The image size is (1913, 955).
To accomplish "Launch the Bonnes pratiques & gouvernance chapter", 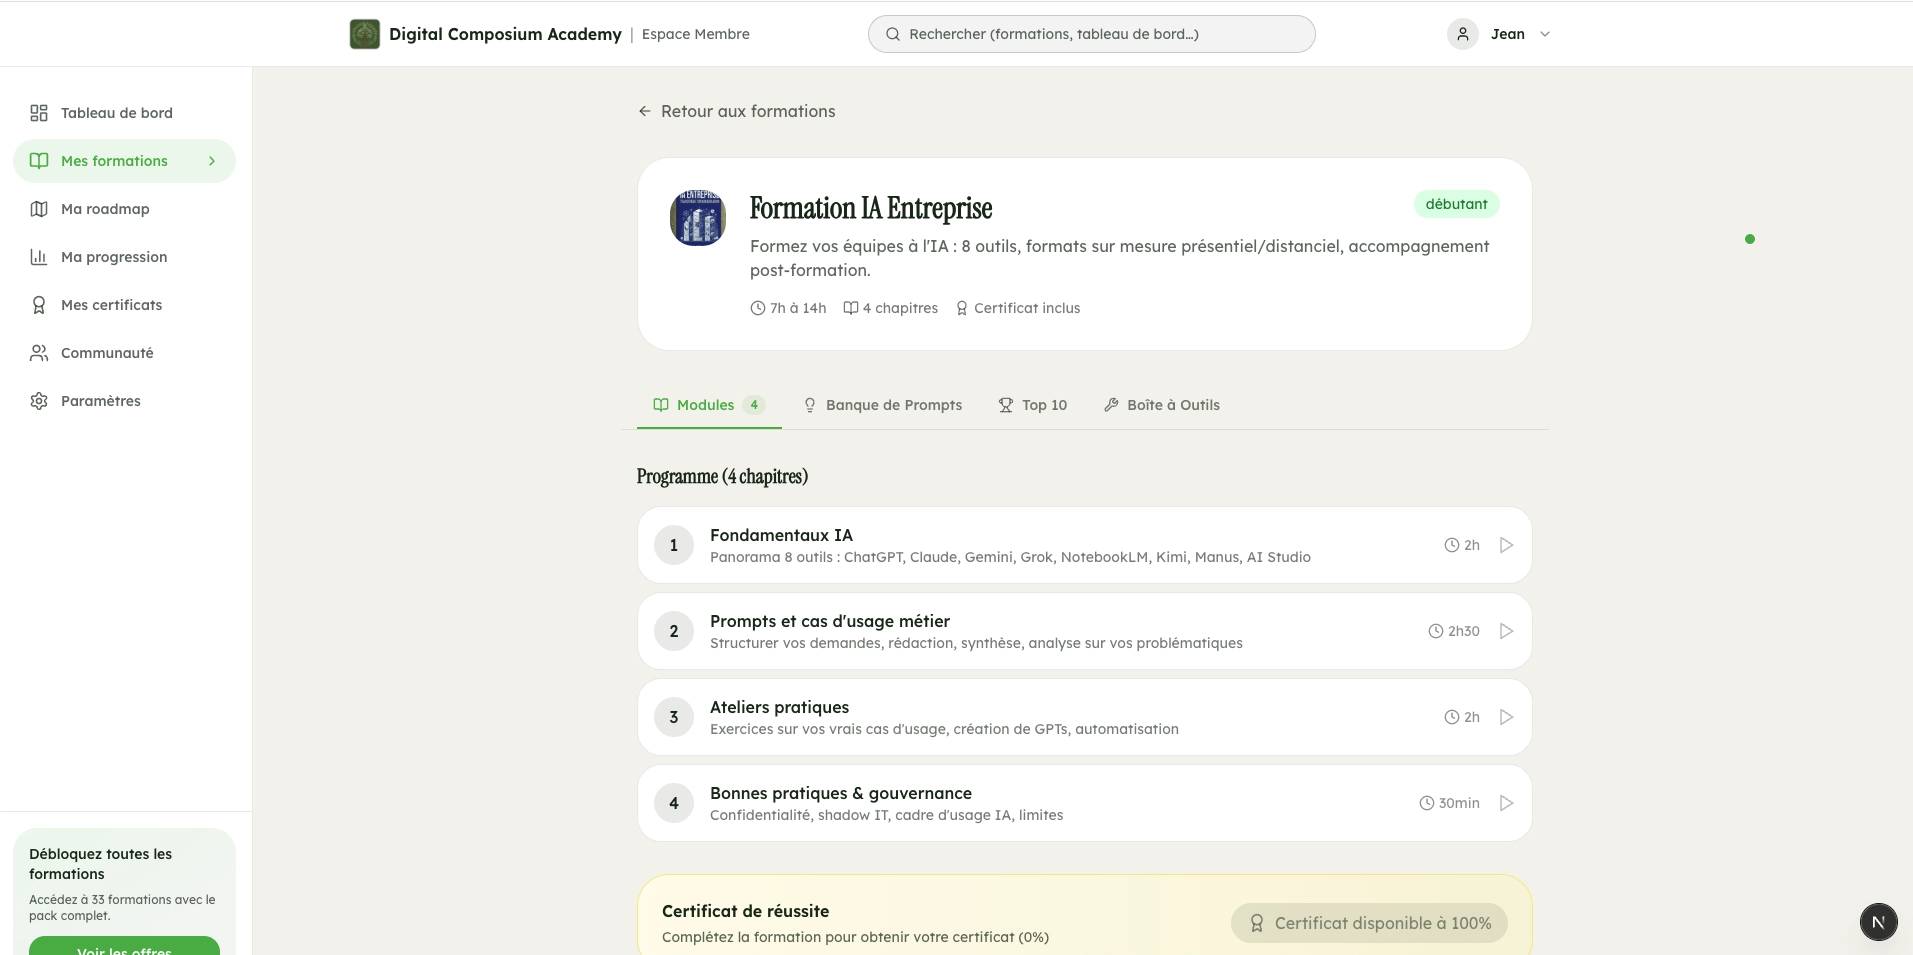I will tap(1505, 803).
